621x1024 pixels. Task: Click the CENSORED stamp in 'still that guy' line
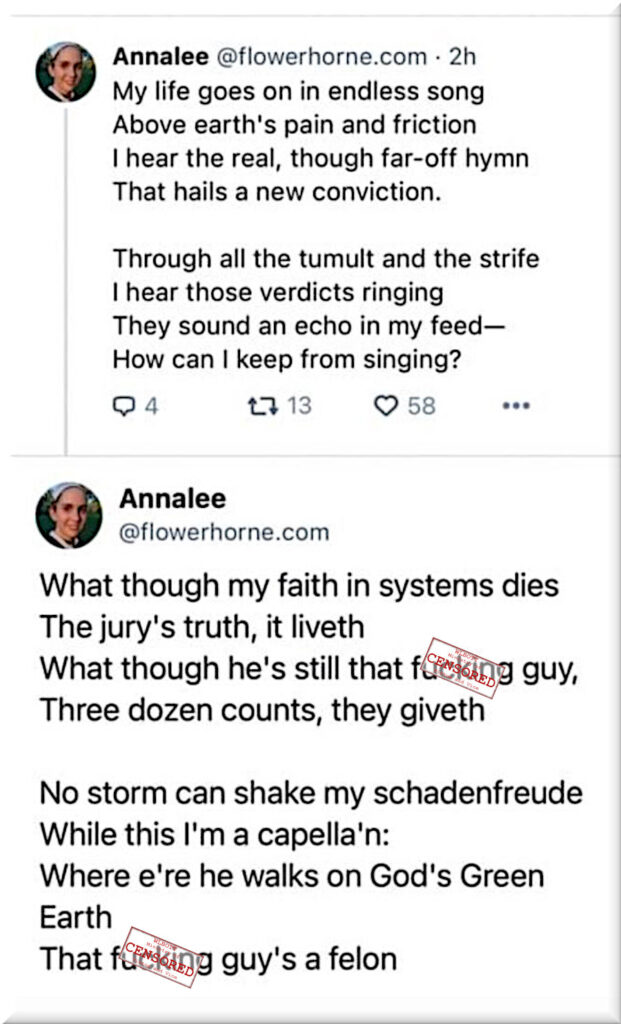(461, 667)
